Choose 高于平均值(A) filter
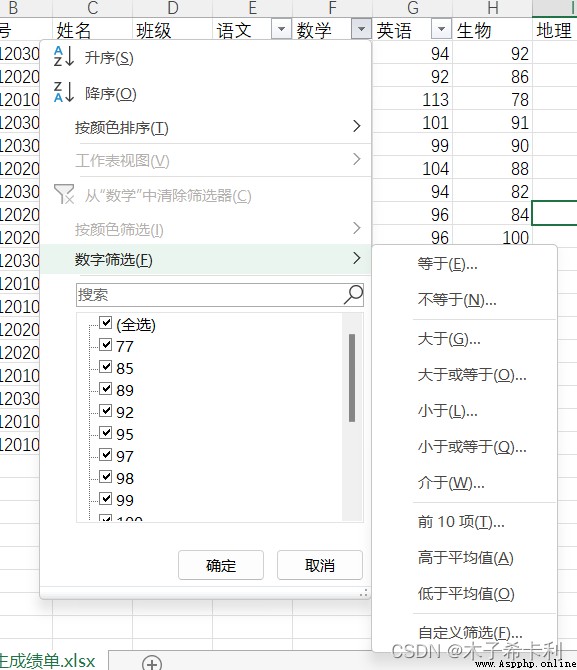Viewport: 577px width, 670px height. [465, 558]
